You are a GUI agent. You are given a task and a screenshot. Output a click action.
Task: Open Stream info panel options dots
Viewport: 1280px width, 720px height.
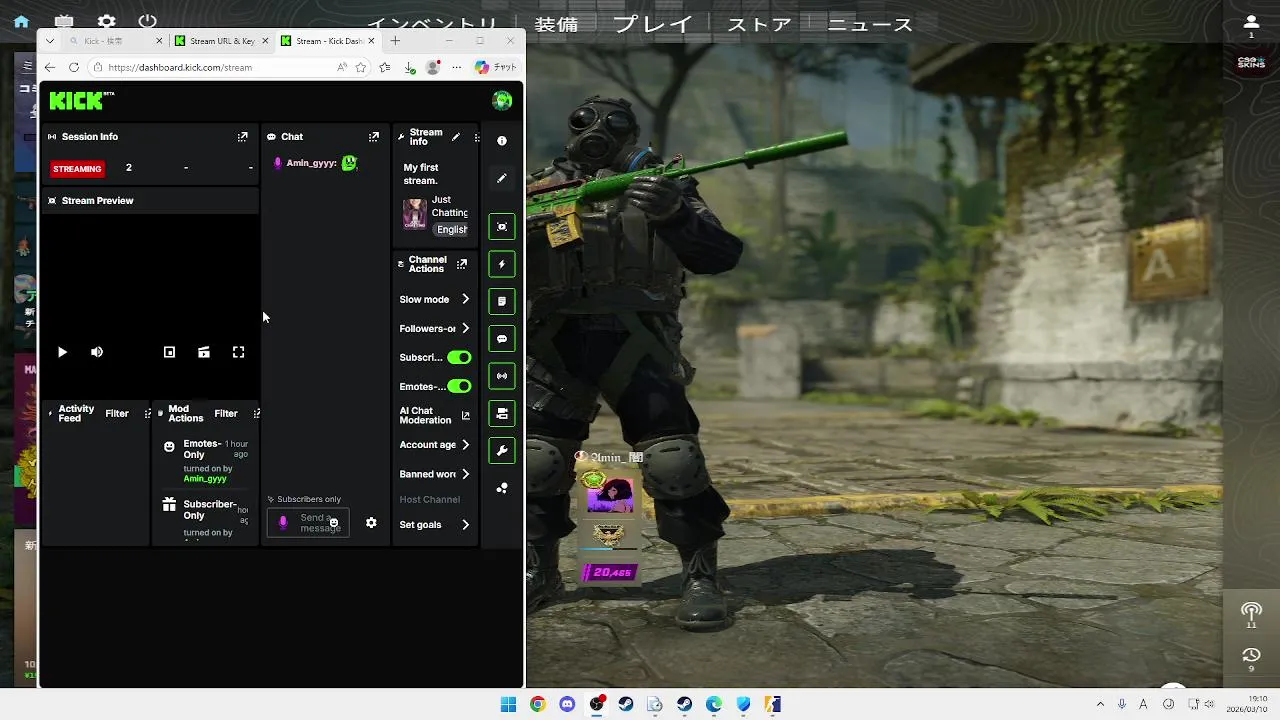[477, 137]
